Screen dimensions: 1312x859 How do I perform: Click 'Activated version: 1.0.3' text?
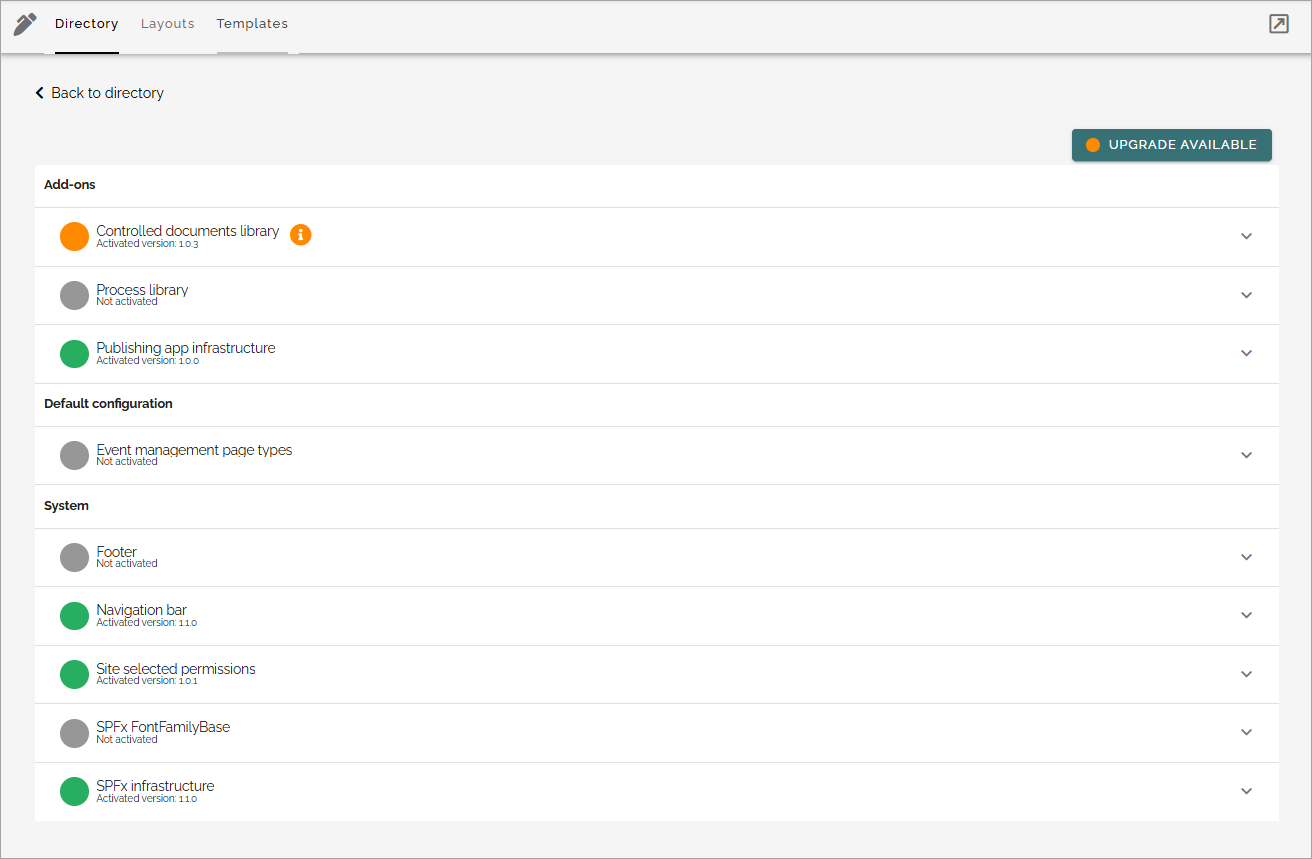[147, 244]
